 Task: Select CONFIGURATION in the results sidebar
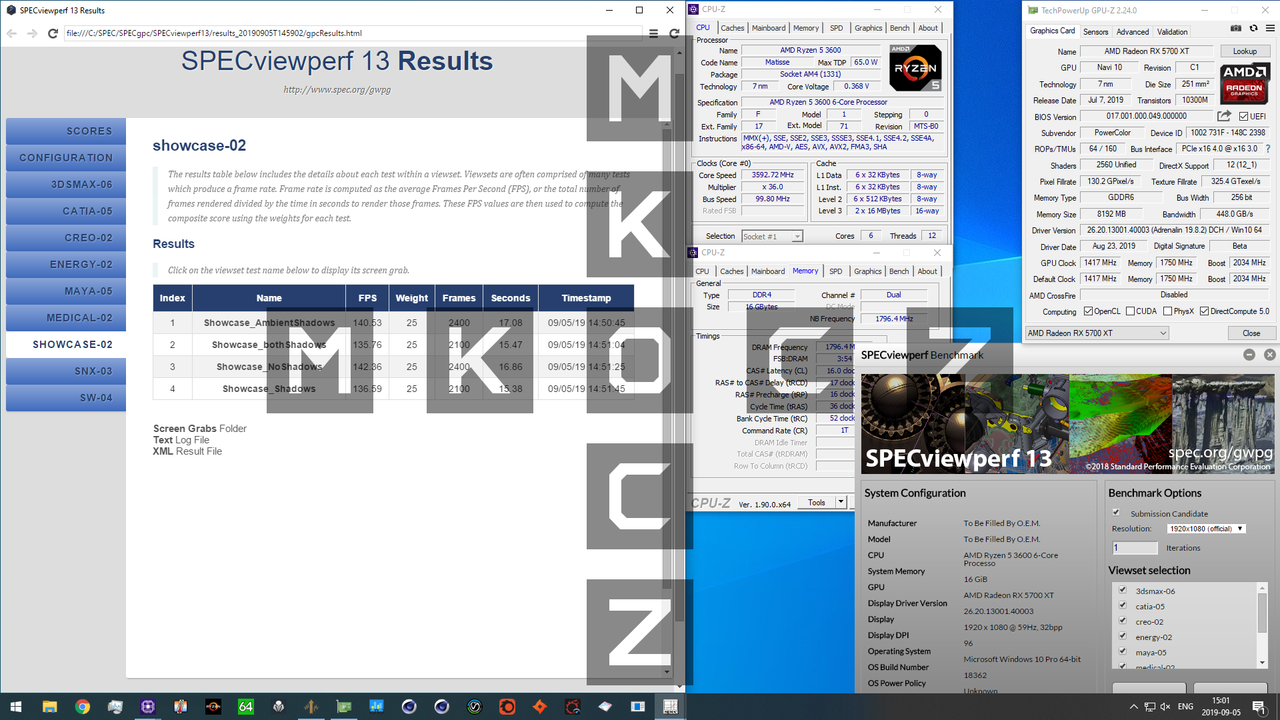(66, 158)
